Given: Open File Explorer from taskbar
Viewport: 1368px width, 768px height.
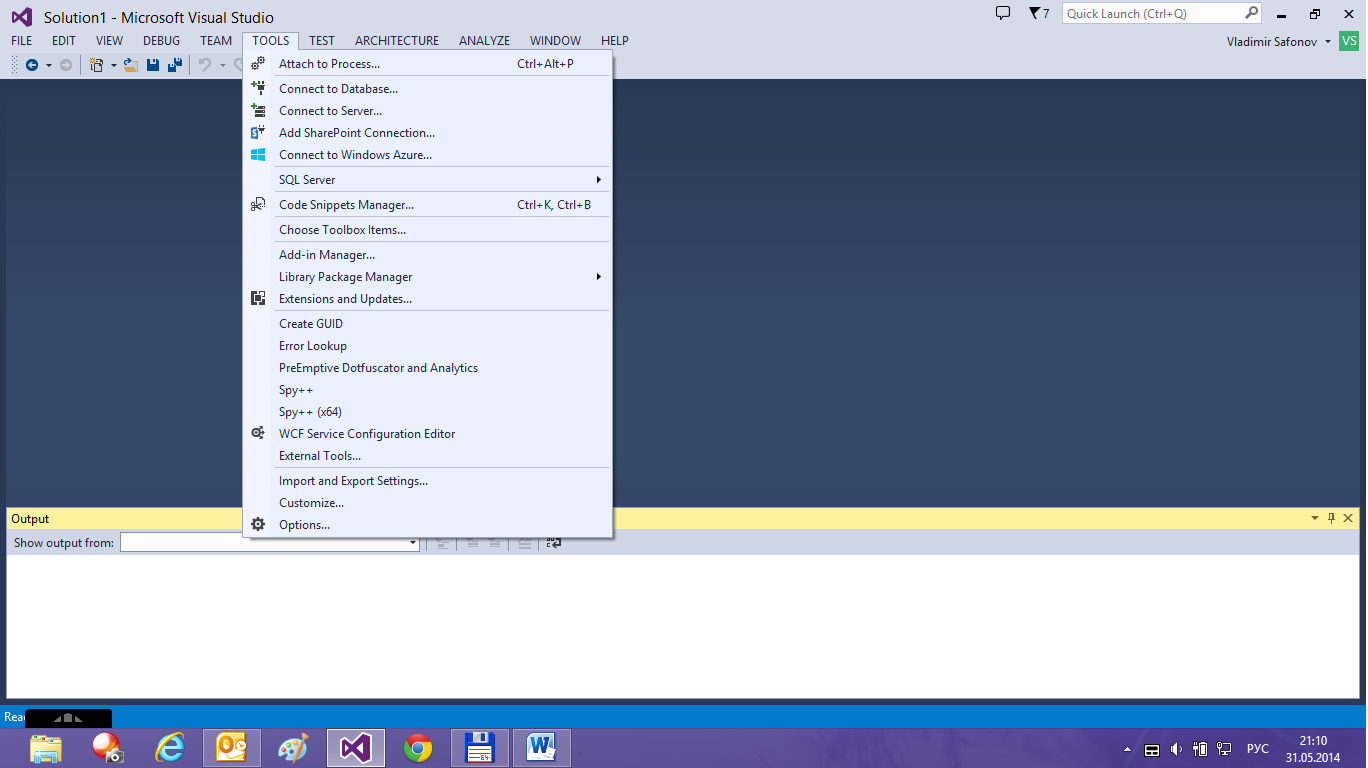Looking at the screenshot, I should [46, 748].
